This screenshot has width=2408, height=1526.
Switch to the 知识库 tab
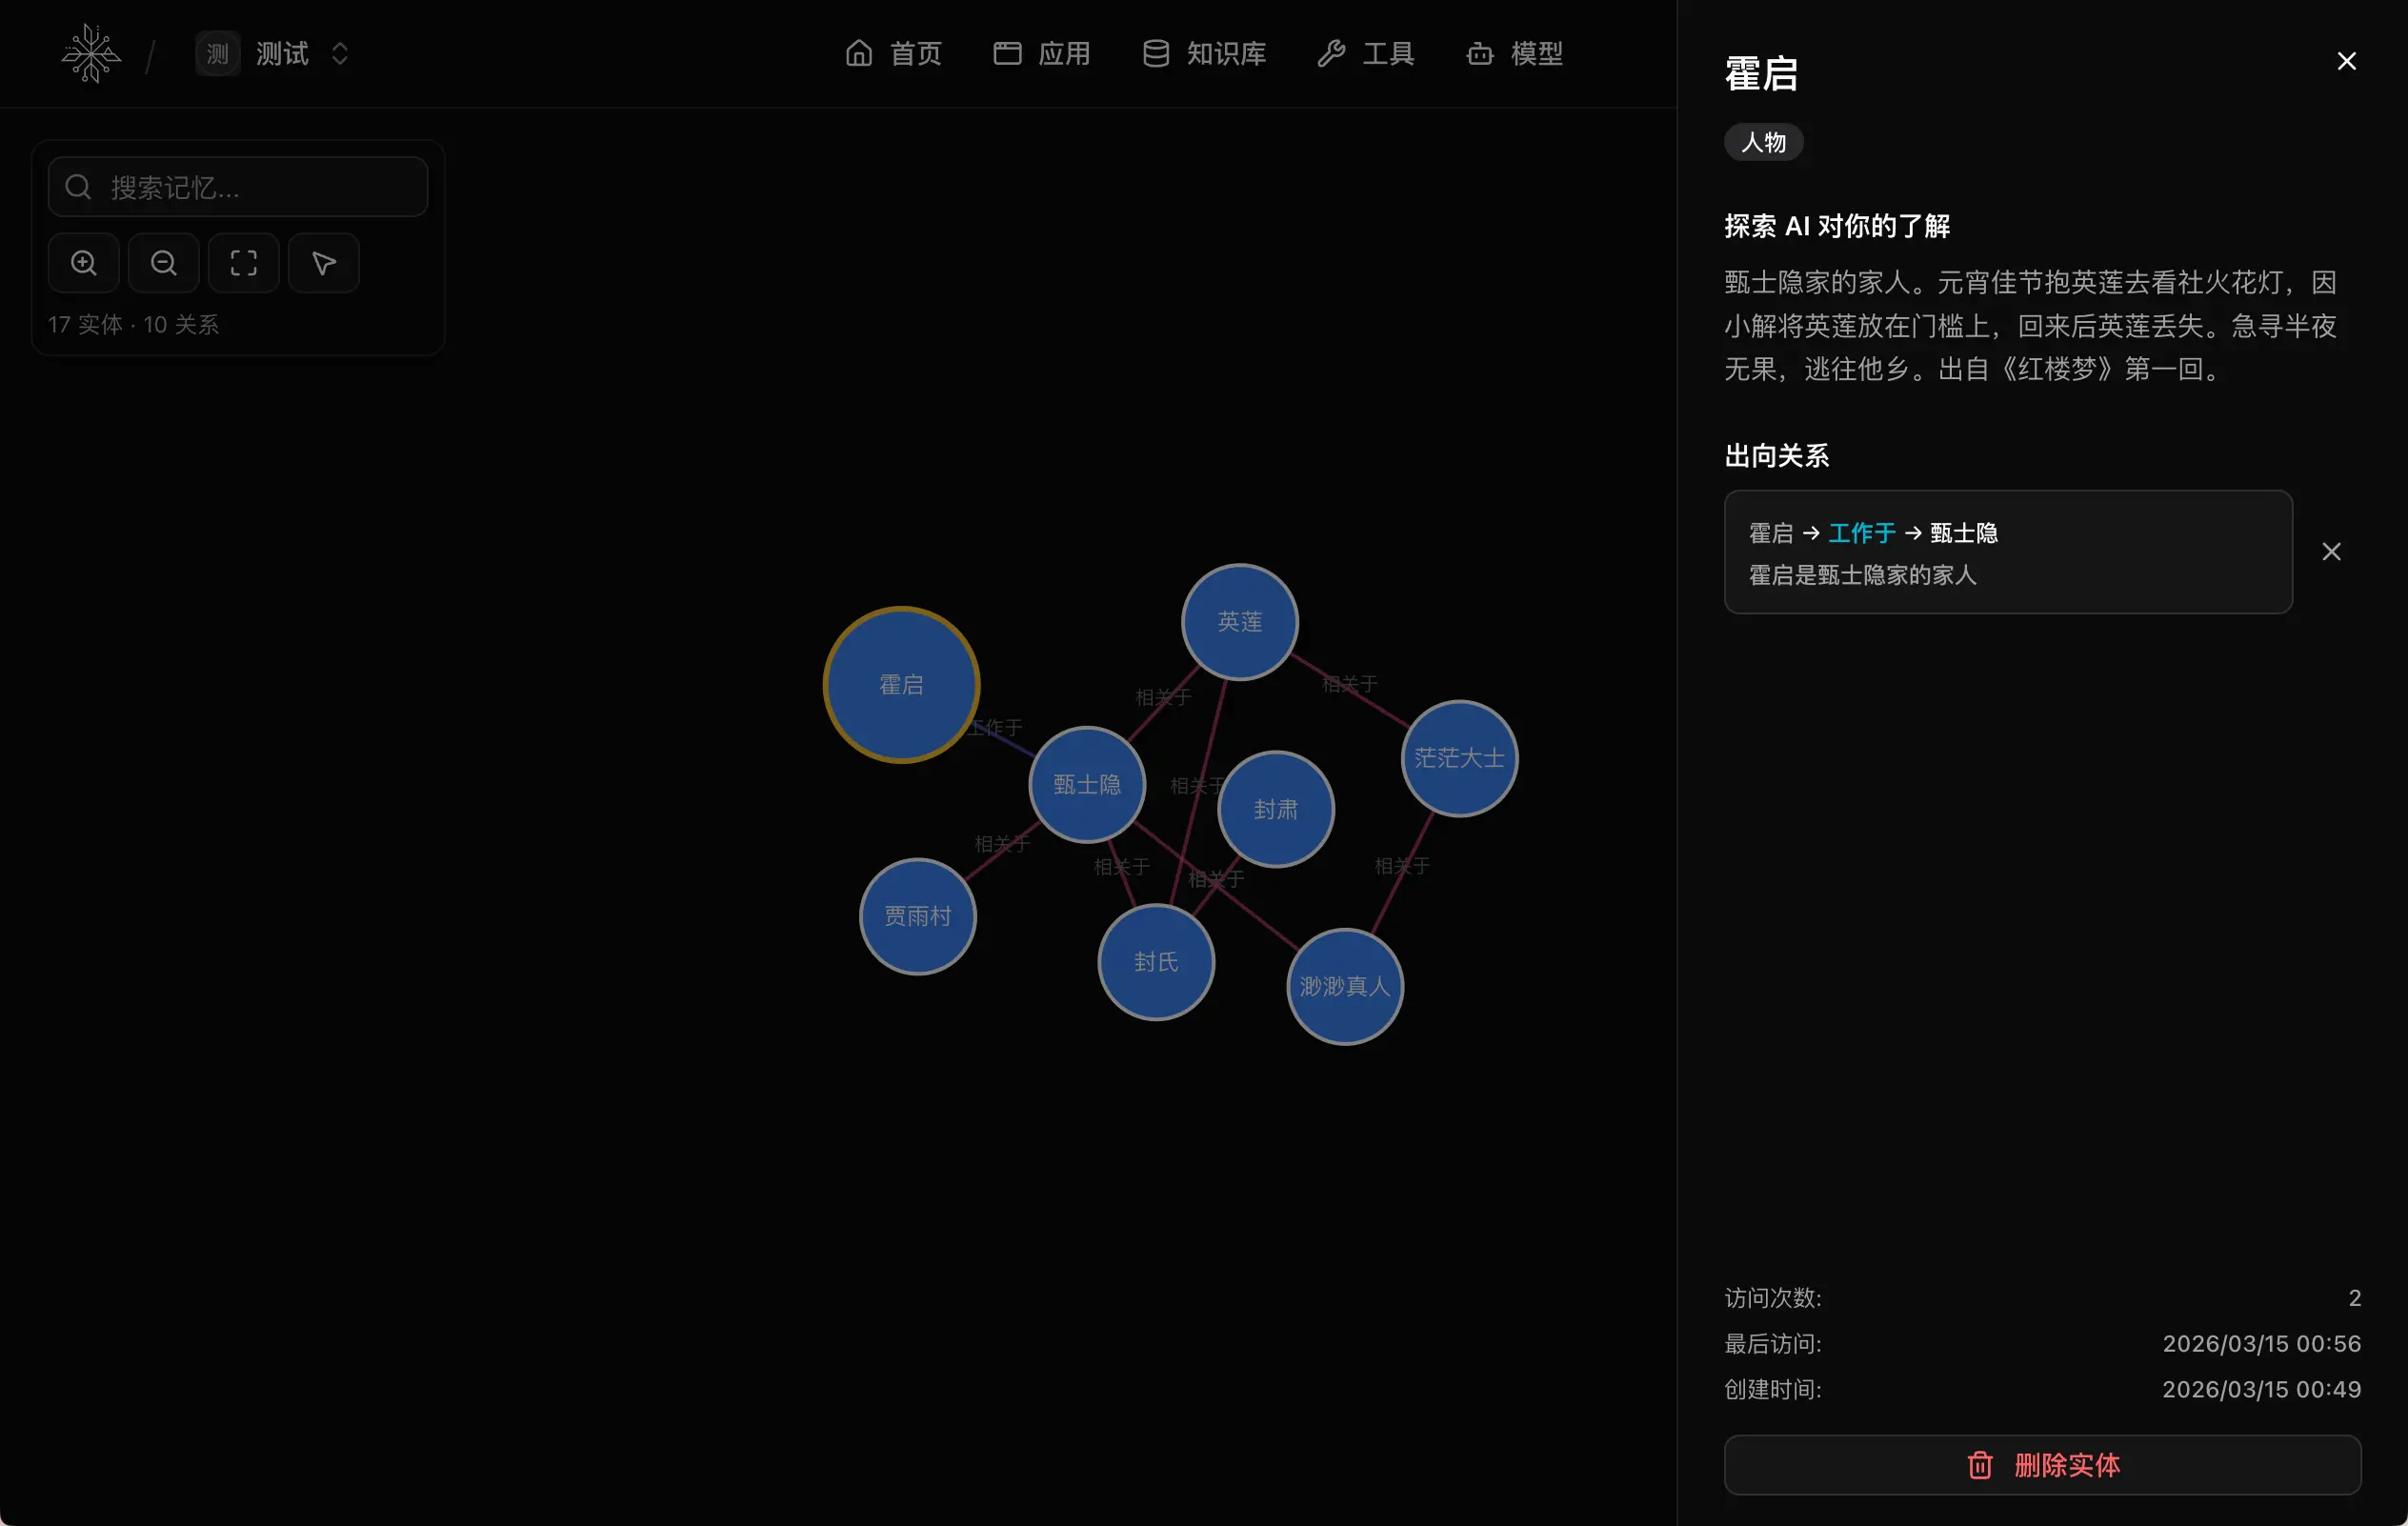coord(1204,54)
